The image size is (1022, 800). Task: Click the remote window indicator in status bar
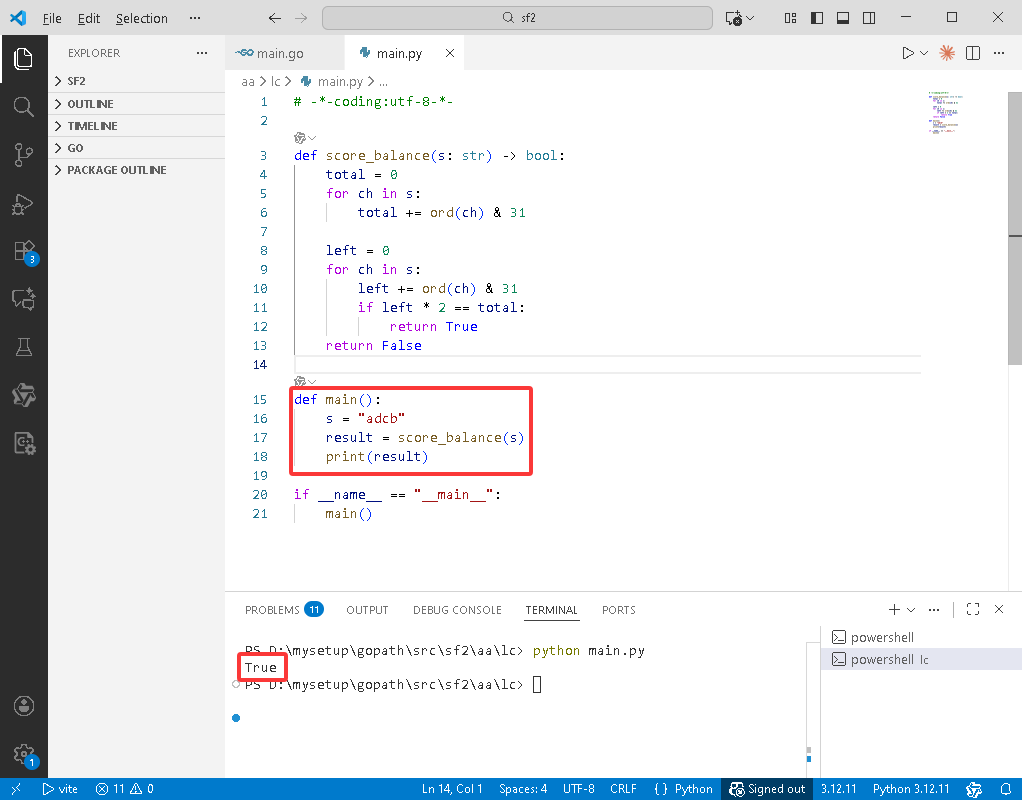pyautogui.click(x=16, y=789)
